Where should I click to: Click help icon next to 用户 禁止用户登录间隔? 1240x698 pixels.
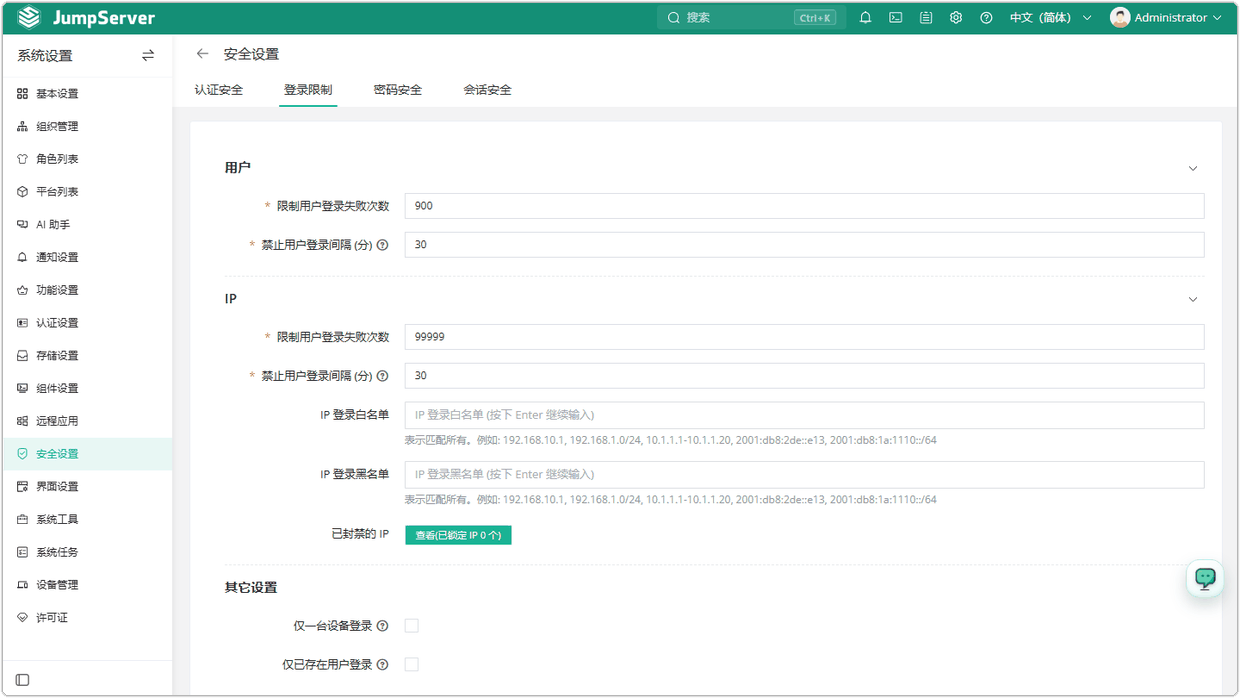[x=382, y=245]
